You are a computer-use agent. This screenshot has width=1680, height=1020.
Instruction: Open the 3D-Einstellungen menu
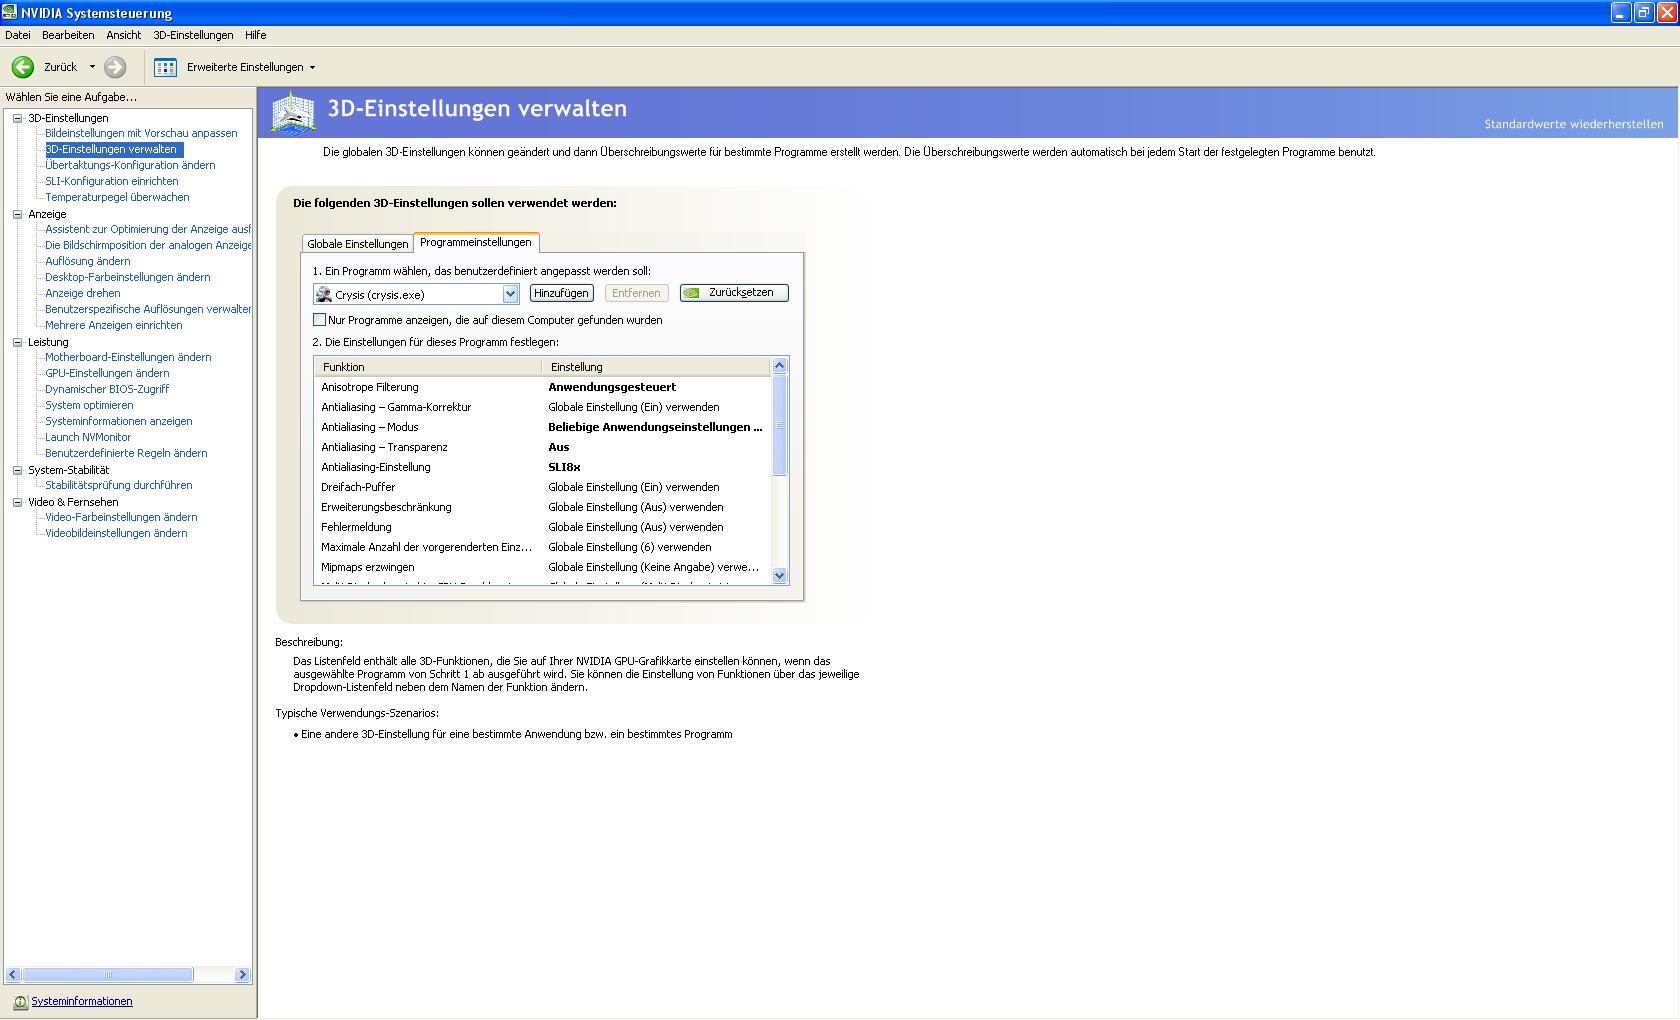click(x=193, y=35)
